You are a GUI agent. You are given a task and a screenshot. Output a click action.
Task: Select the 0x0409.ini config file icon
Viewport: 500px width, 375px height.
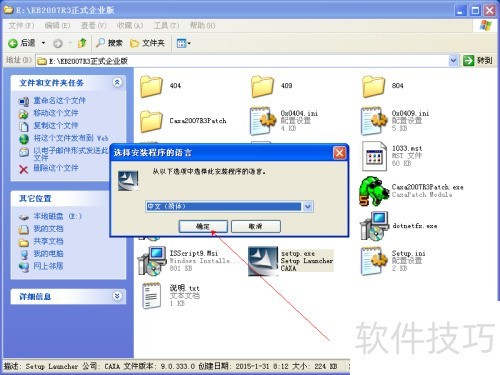[374, 121]
